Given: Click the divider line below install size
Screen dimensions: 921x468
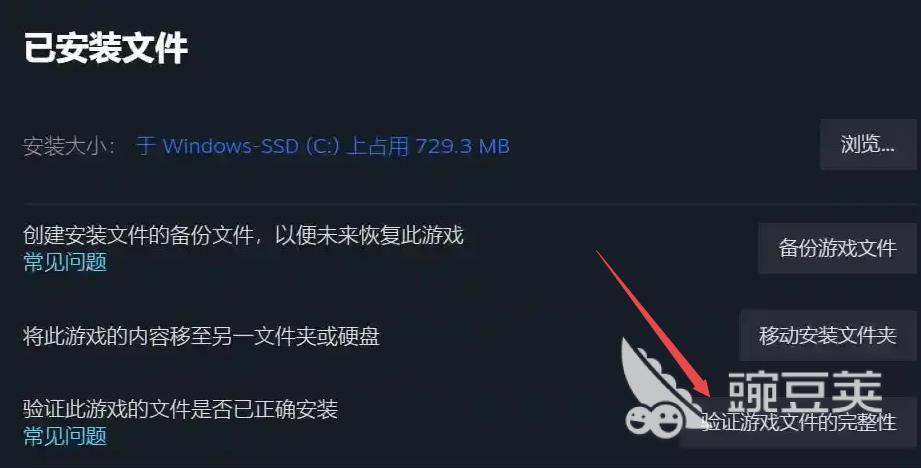Looking at the screenshot, I should (x=470, y=203).
